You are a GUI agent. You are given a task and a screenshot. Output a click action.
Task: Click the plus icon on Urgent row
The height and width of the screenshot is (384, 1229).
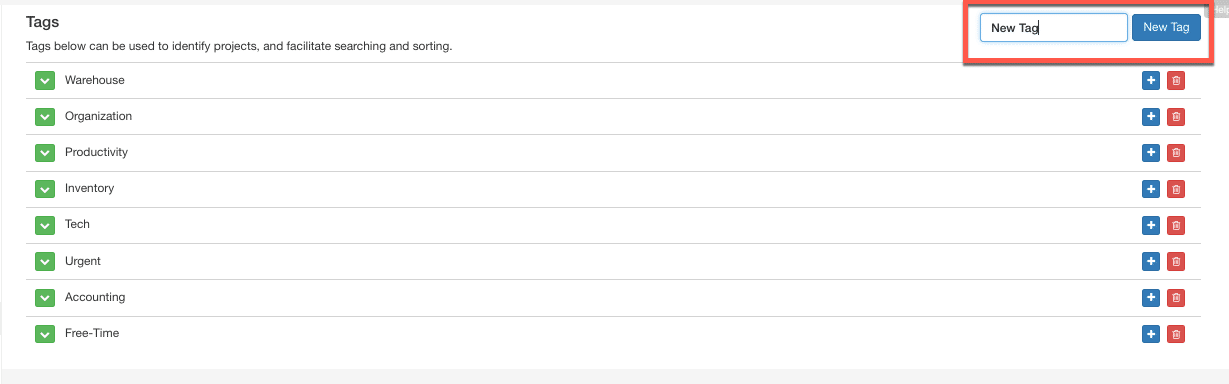coord(1151,262)
